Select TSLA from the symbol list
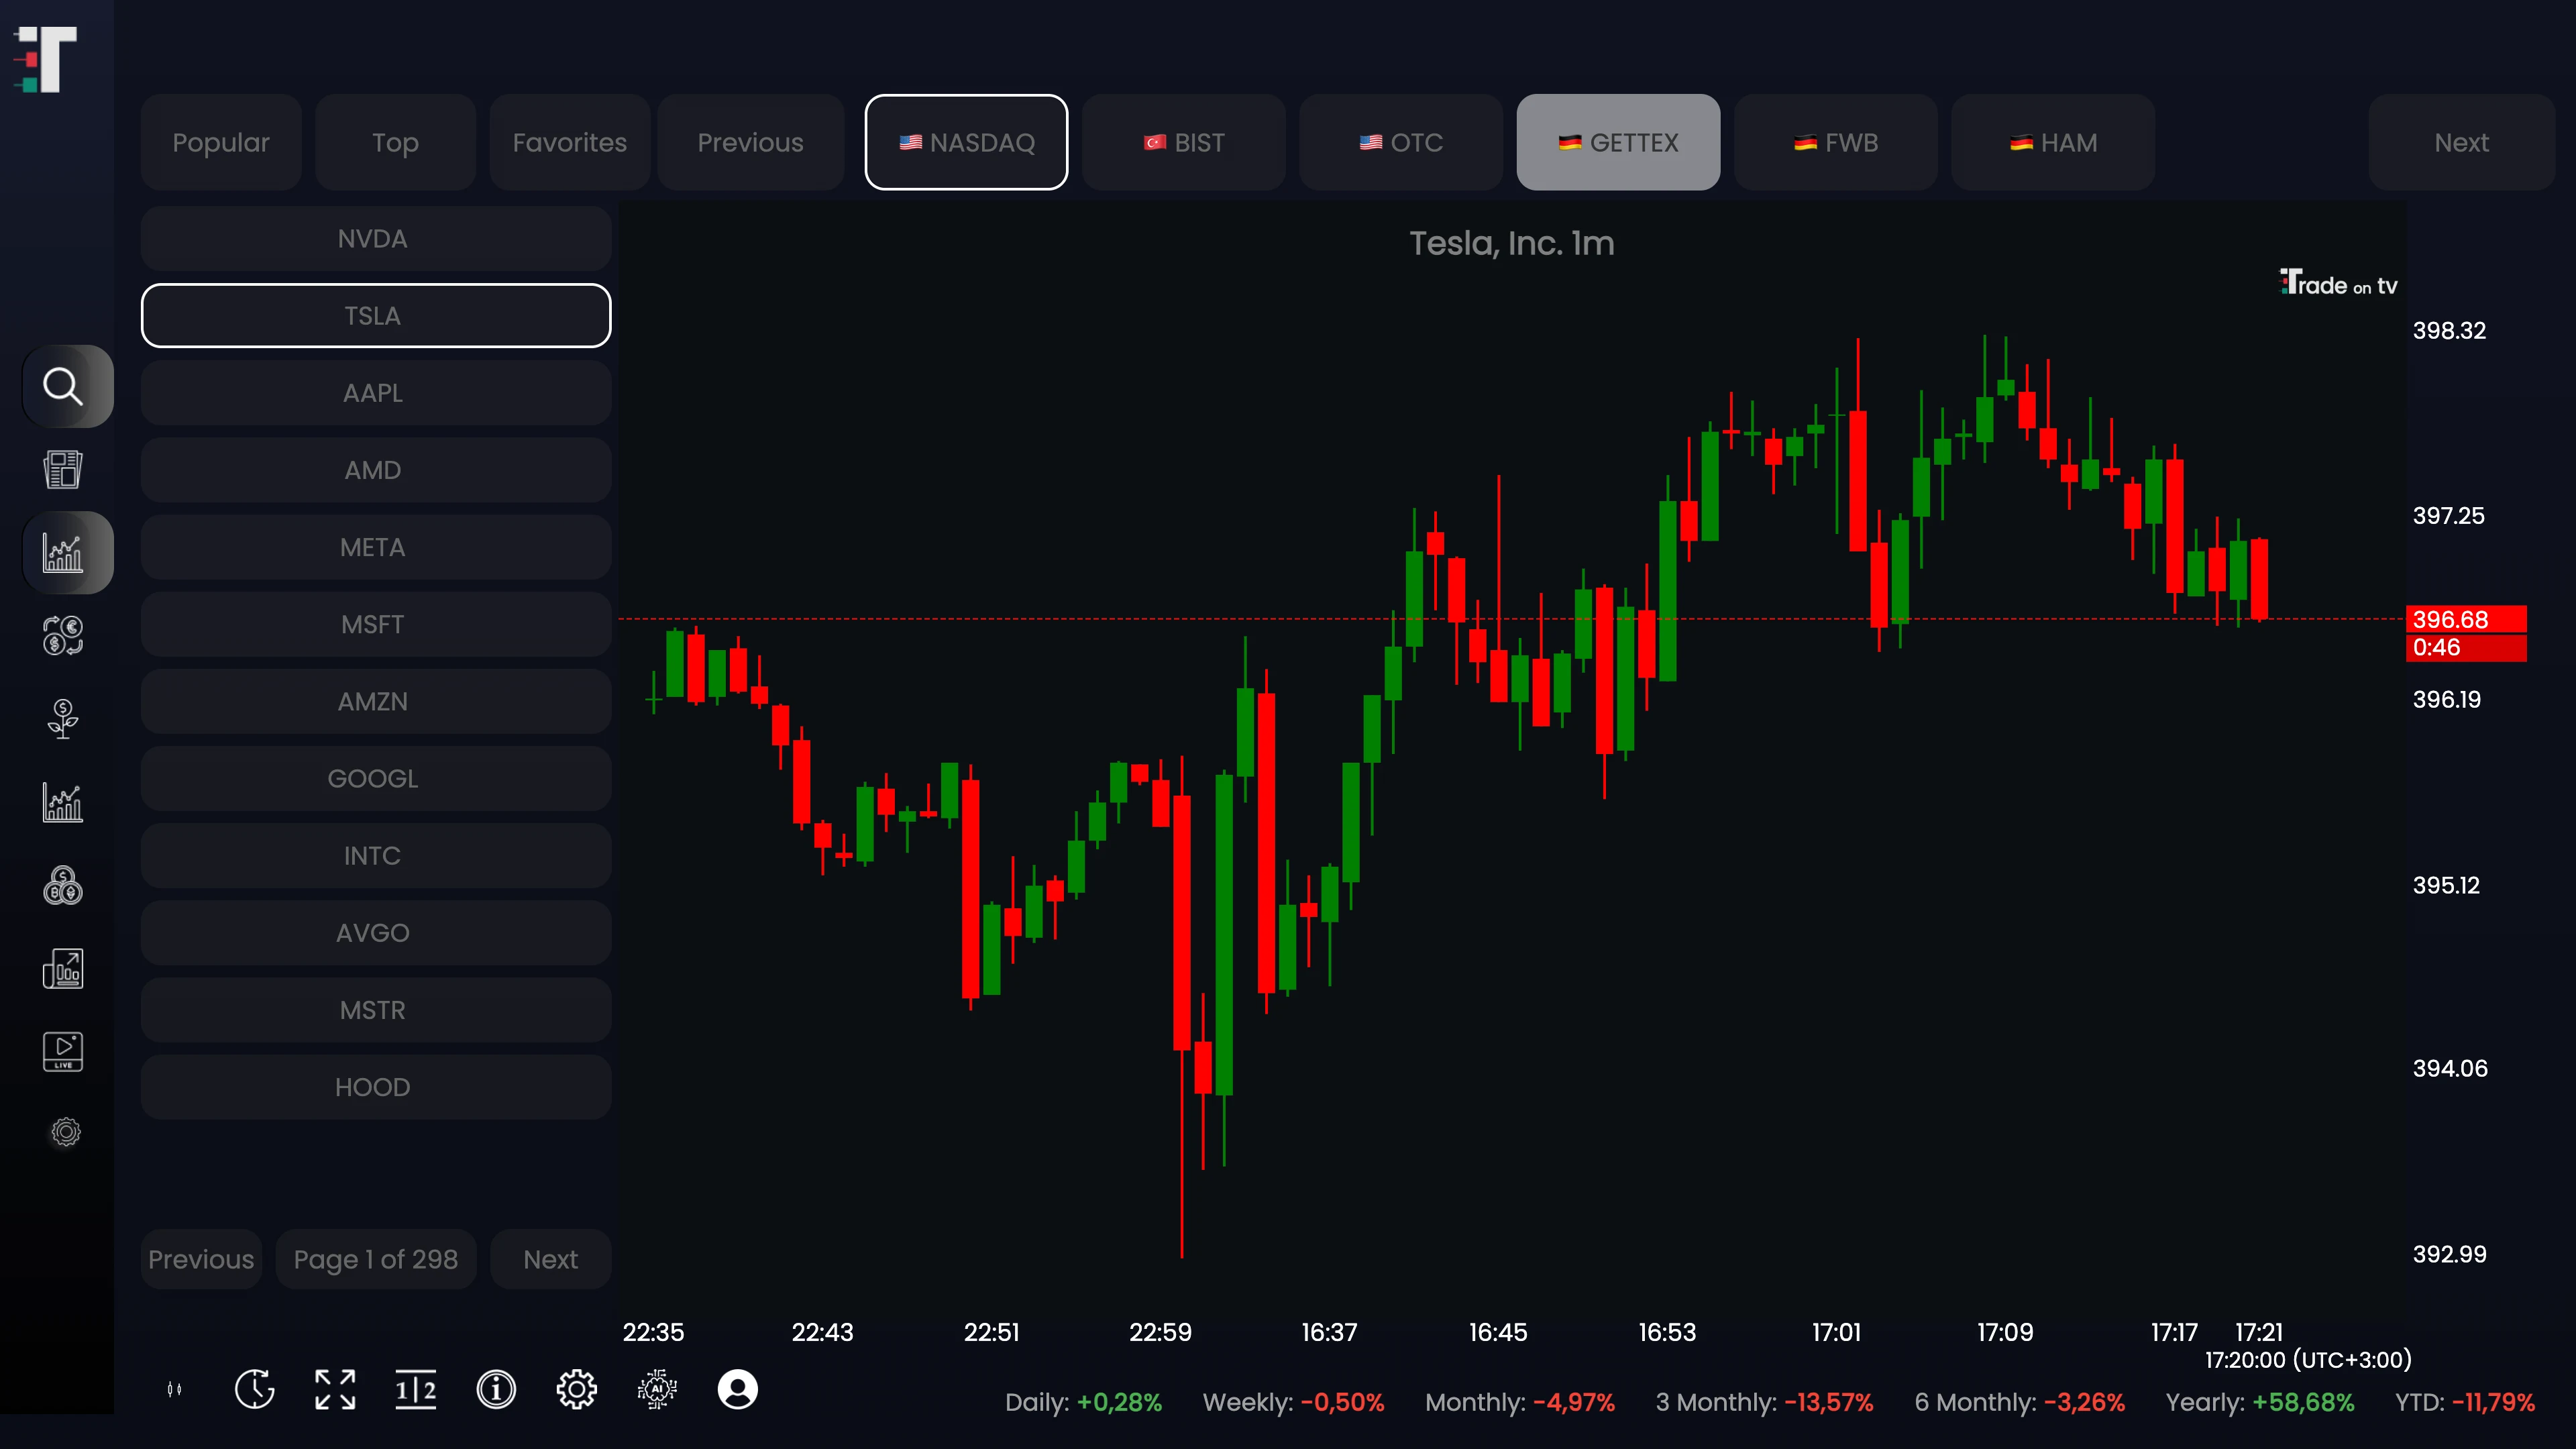 click(376, 316)
